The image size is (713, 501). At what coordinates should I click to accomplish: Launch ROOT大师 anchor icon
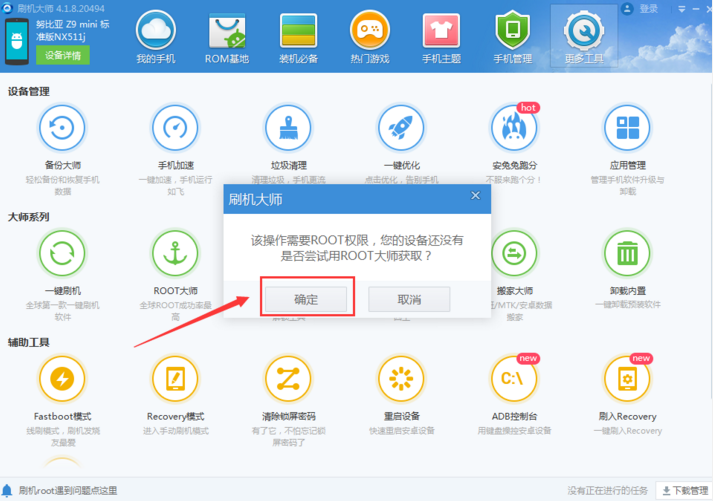(x=175, y=253)
